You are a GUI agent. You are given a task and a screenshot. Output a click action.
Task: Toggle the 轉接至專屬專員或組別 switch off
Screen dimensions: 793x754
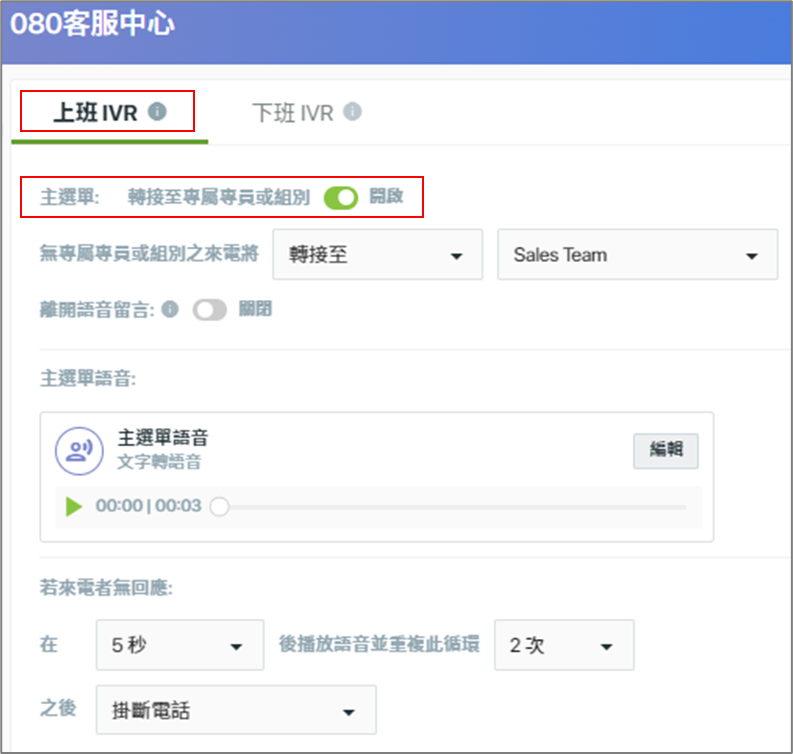click(x=341, y=197)
